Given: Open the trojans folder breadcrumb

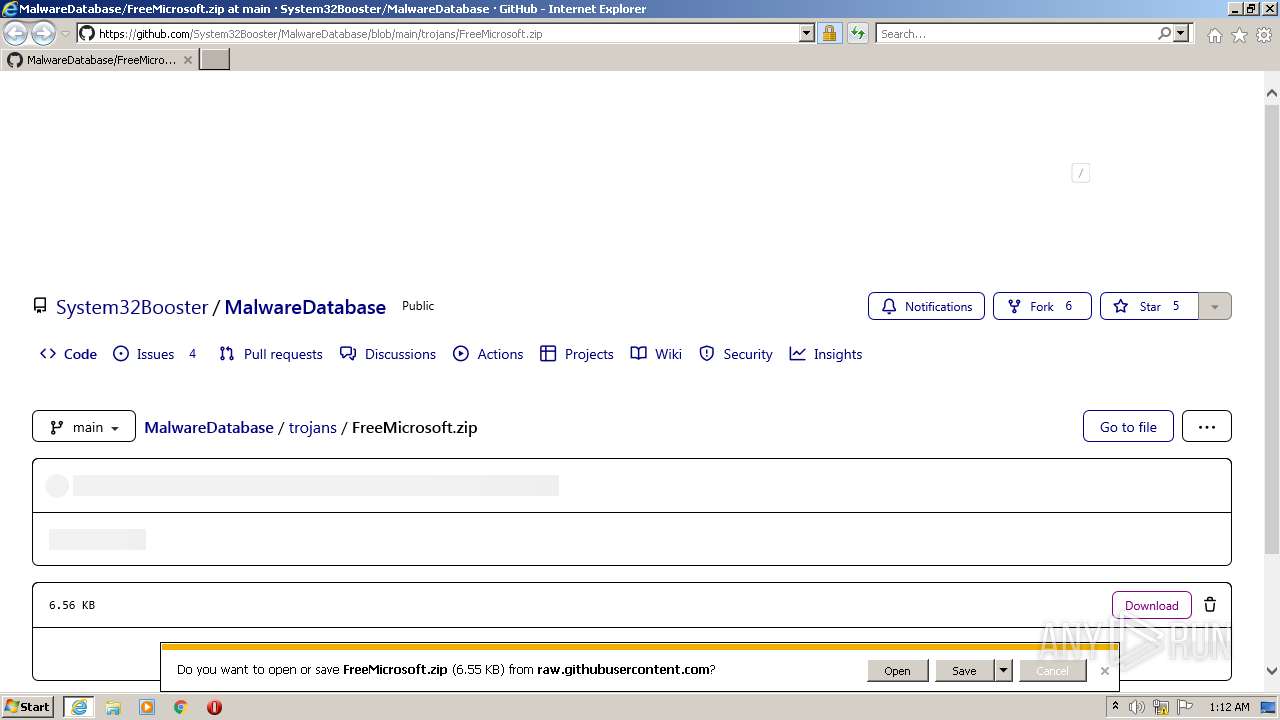Looking at the screenshot, I should [313, 427].
